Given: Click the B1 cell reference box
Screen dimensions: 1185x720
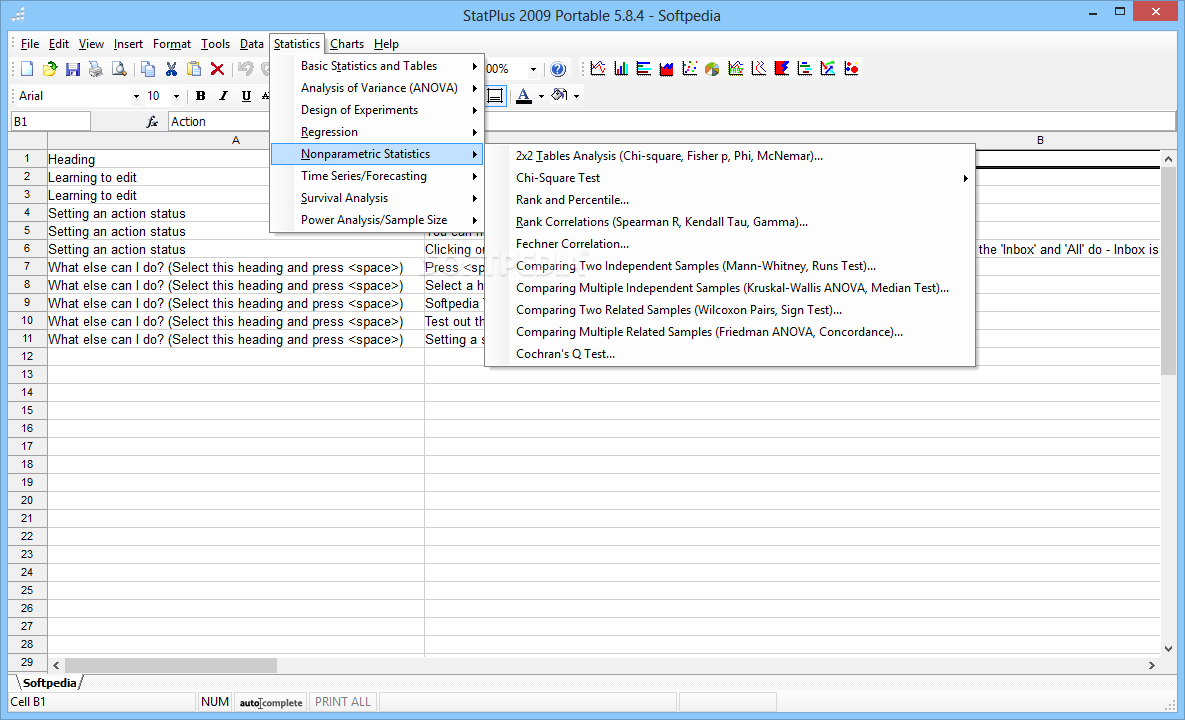Looking at the screenshot, I should tap(50, 122).
